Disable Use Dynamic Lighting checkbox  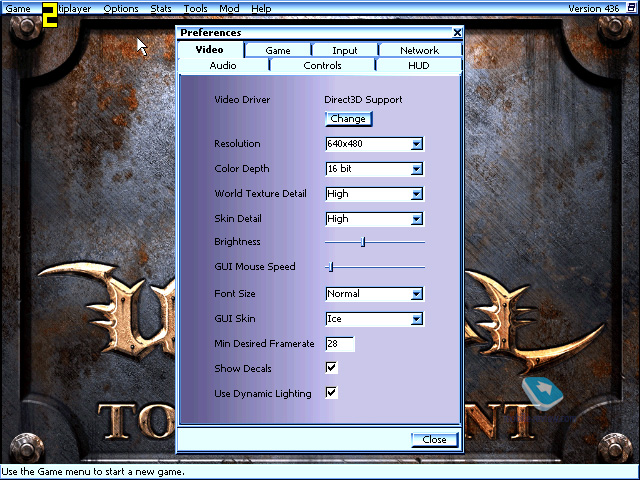[331, 393]
